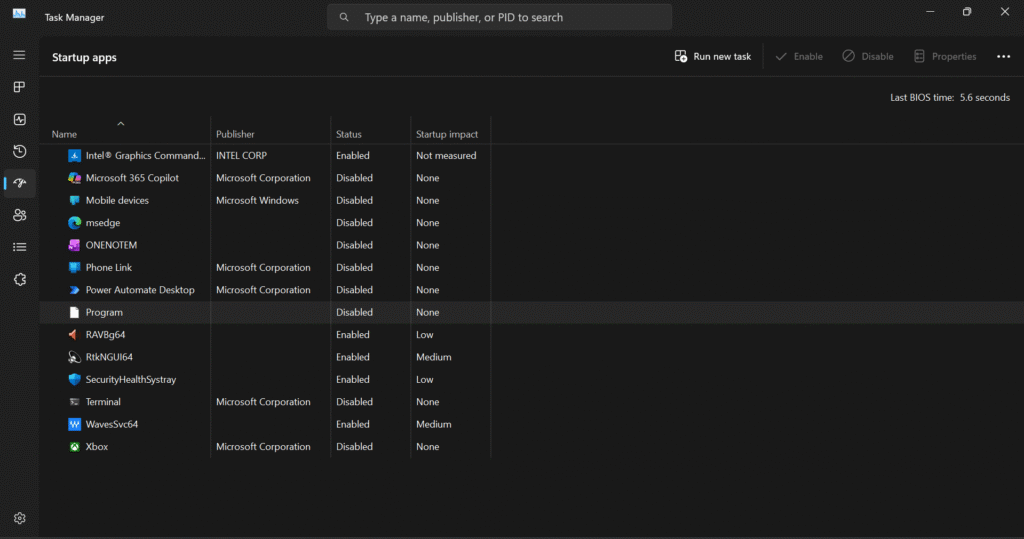The width and height of the screenshot is (1024, 539).
Task: Sort by the Name column header
Action: (65, 134)
